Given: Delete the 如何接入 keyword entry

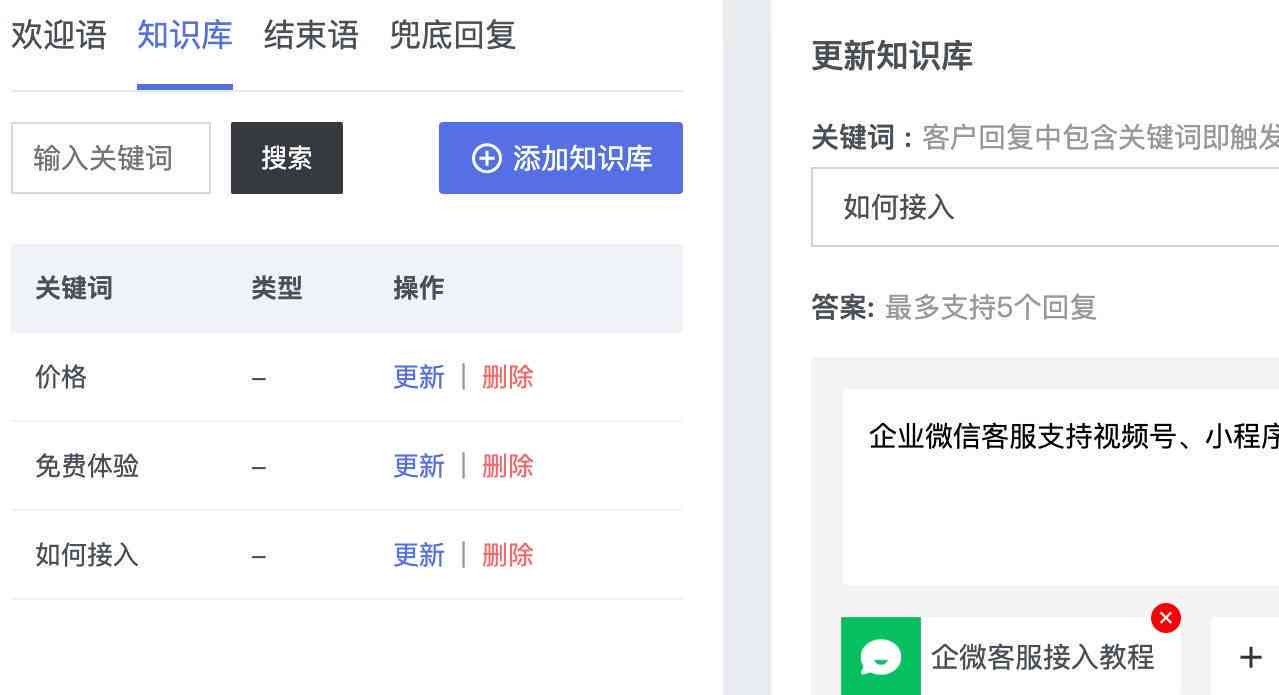Looking at the screenshot, I should click(x=508, y=555).
